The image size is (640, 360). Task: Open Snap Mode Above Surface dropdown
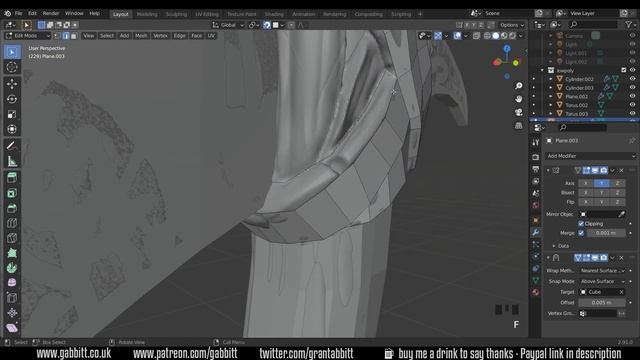click(x=602, y=281)
